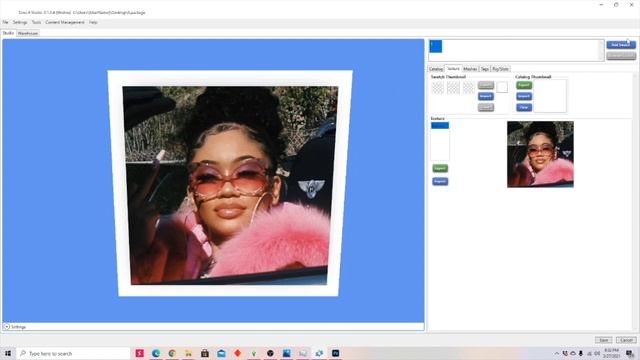Click the second checkered swatch thumbnail box
This screenshot has height=360, width=640.
pyautogui.click(x=453, y=87)
